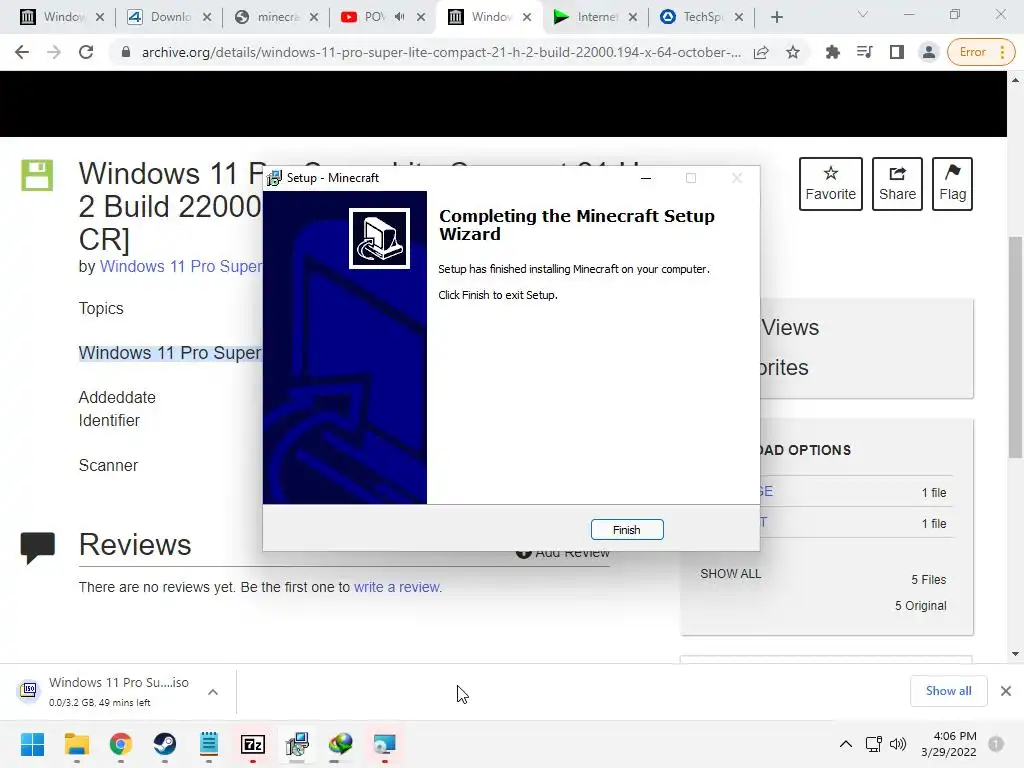Reload the archive.org page
The image size is (1024, 768).
coord(86,52)
